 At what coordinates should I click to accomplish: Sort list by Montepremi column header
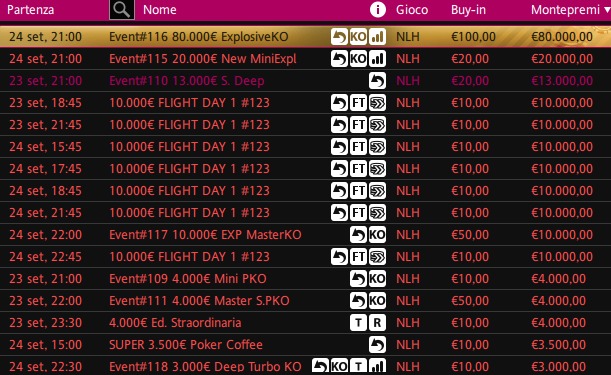point(565,10)
